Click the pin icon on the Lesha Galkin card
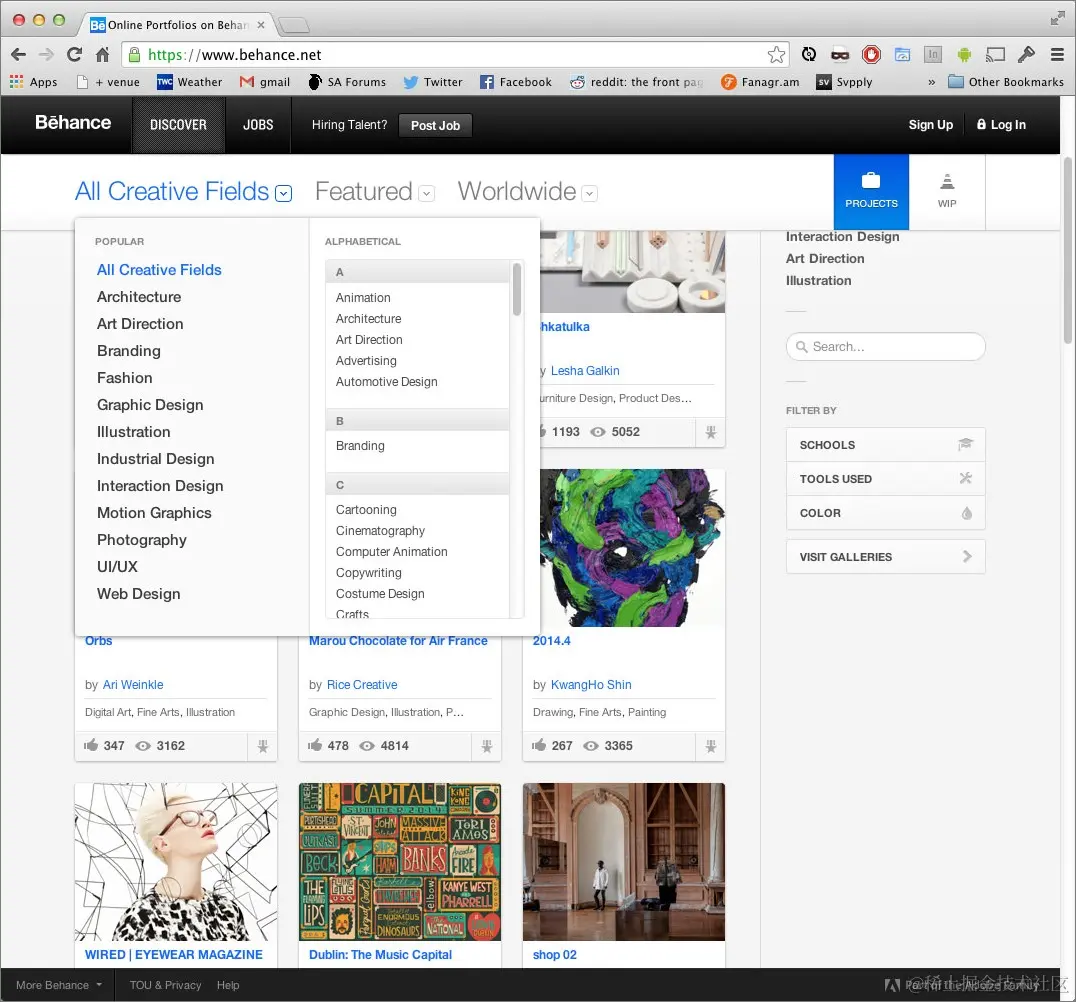1076x1002 pixels. [711, 432]
